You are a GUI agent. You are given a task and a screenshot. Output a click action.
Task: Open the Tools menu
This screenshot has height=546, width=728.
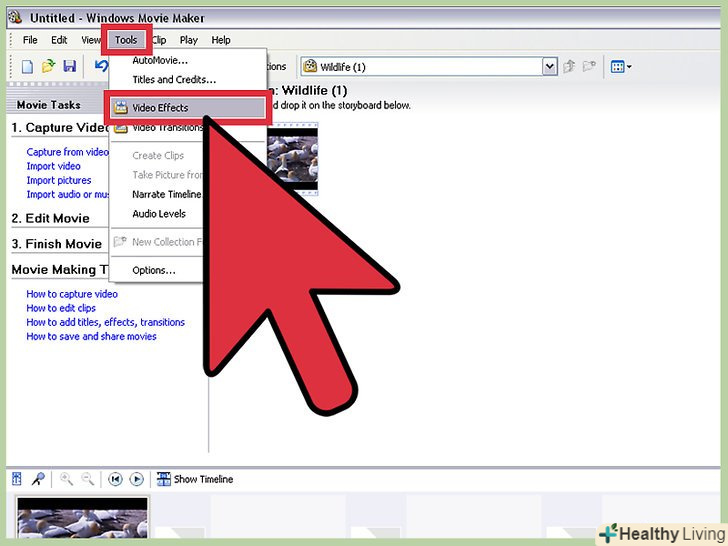click(x=126, y=40)
